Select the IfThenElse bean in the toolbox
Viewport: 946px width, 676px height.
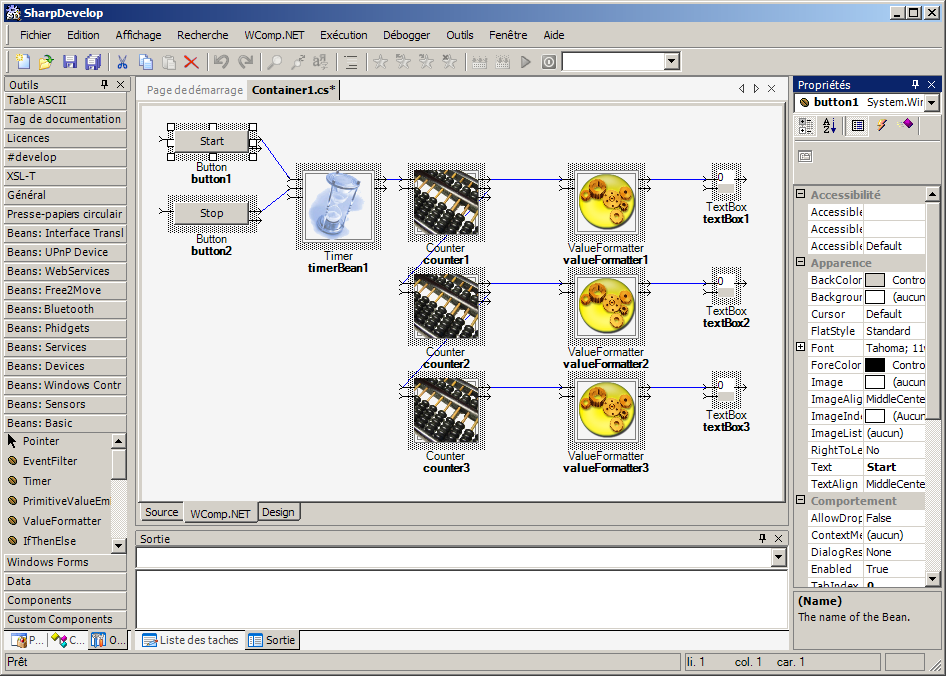click(x=49, y=541)
